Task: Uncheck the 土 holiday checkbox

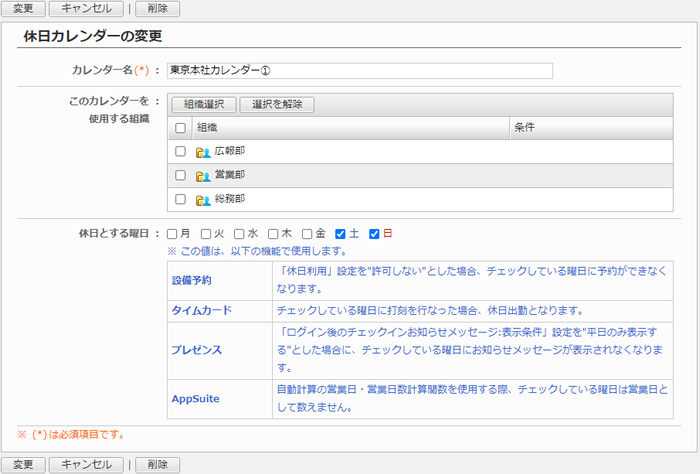Action: [x=341, y=234]
